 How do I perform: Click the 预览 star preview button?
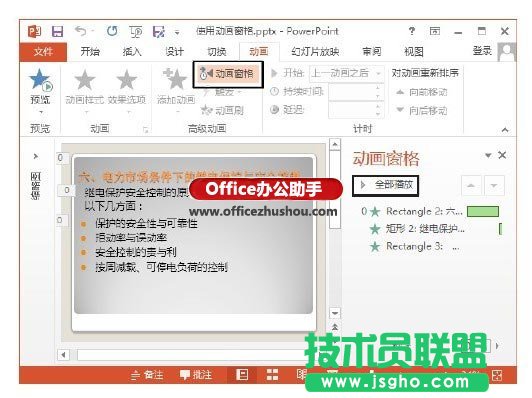(x=40, y=80)
